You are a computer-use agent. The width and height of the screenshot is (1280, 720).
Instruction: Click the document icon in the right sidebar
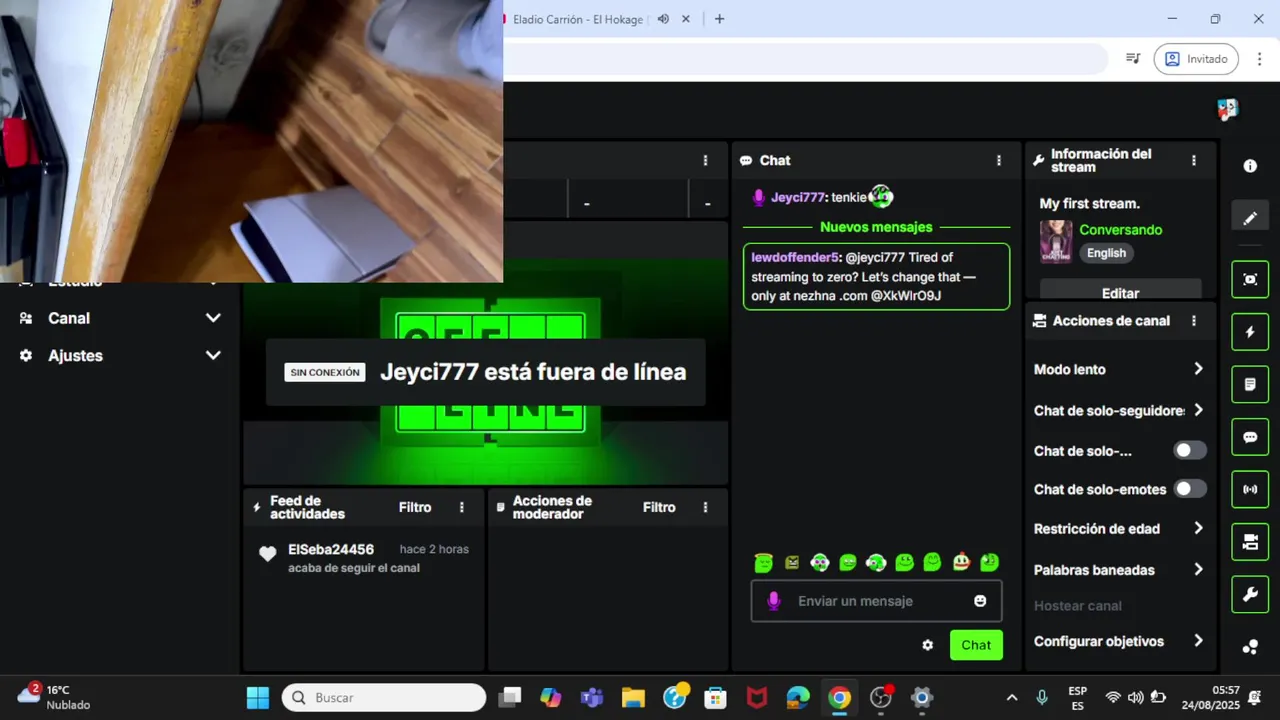coord(1250,384)
